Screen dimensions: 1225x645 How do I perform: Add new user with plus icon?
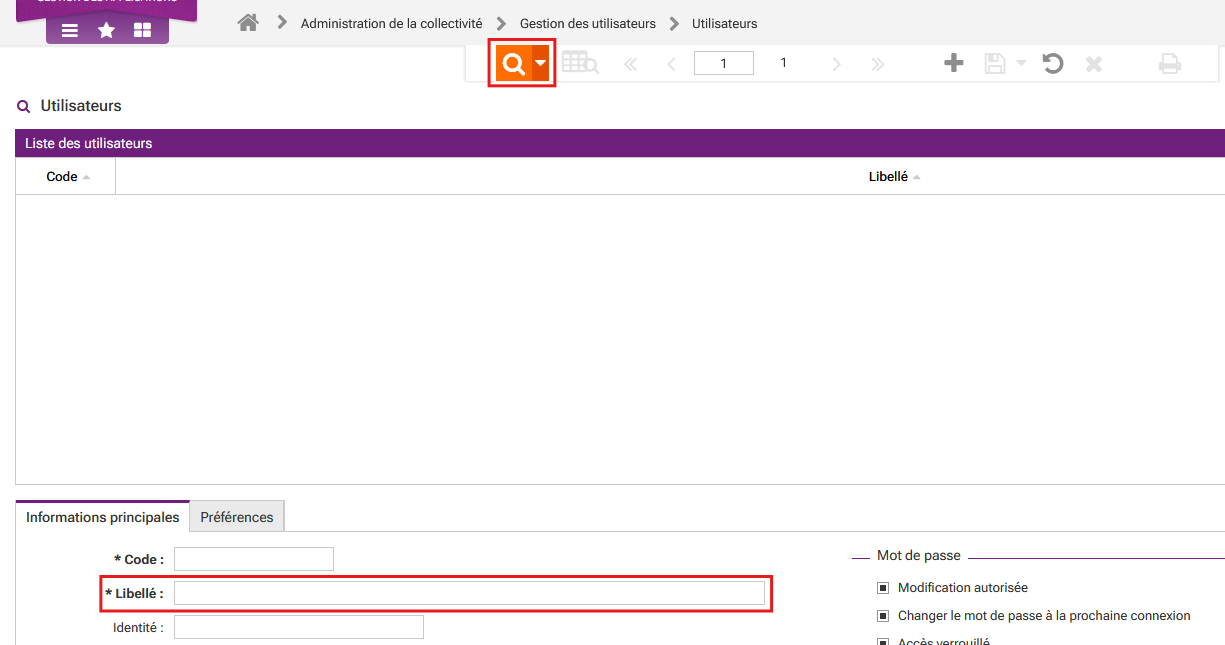coord(954,63)
